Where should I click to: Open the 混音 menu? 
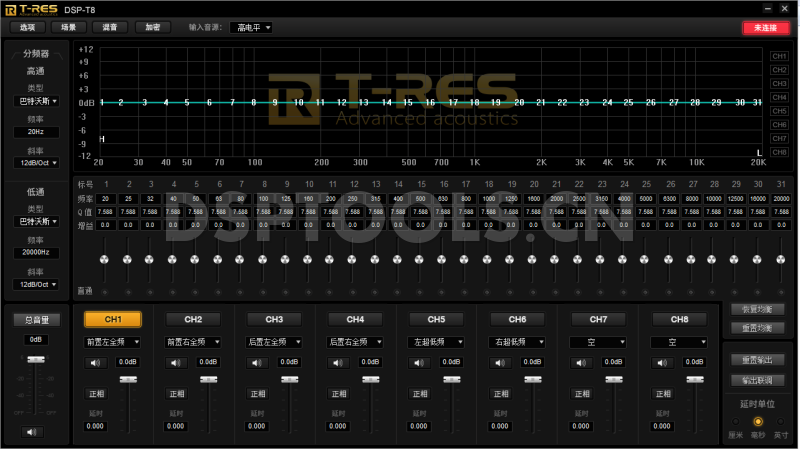coord(110,28)
